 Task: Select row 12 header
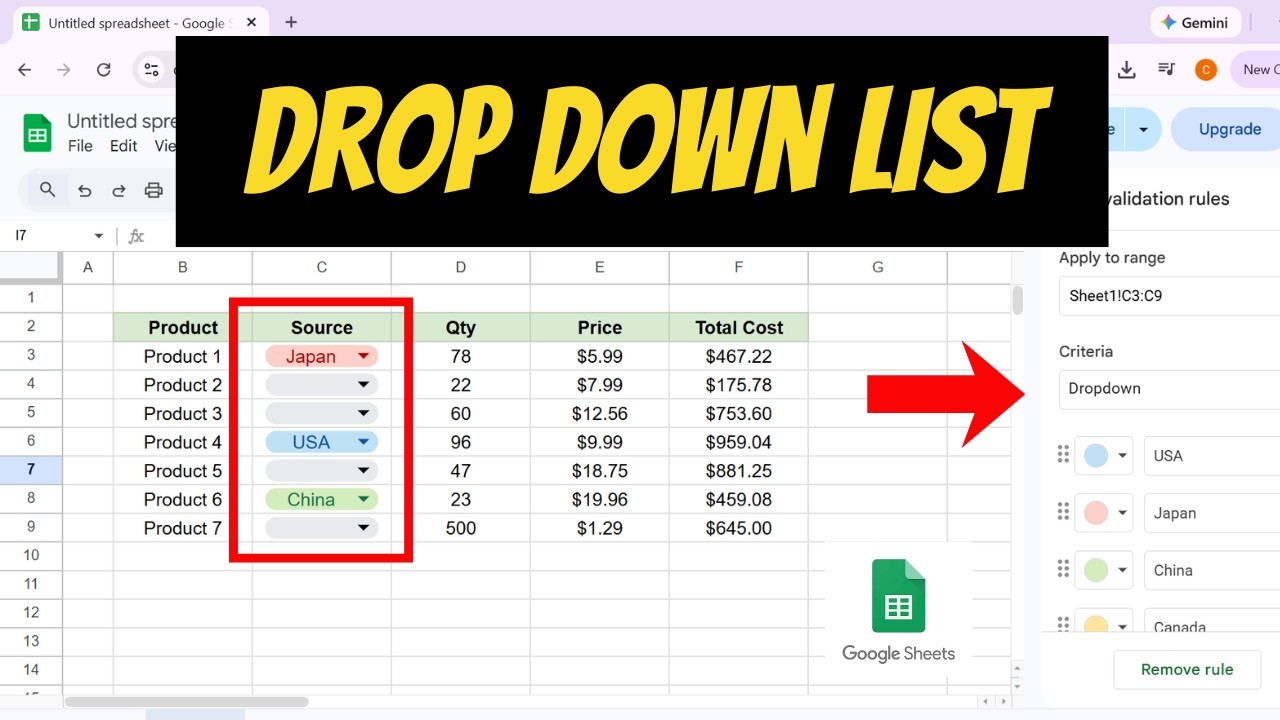[x=31, y=612]
